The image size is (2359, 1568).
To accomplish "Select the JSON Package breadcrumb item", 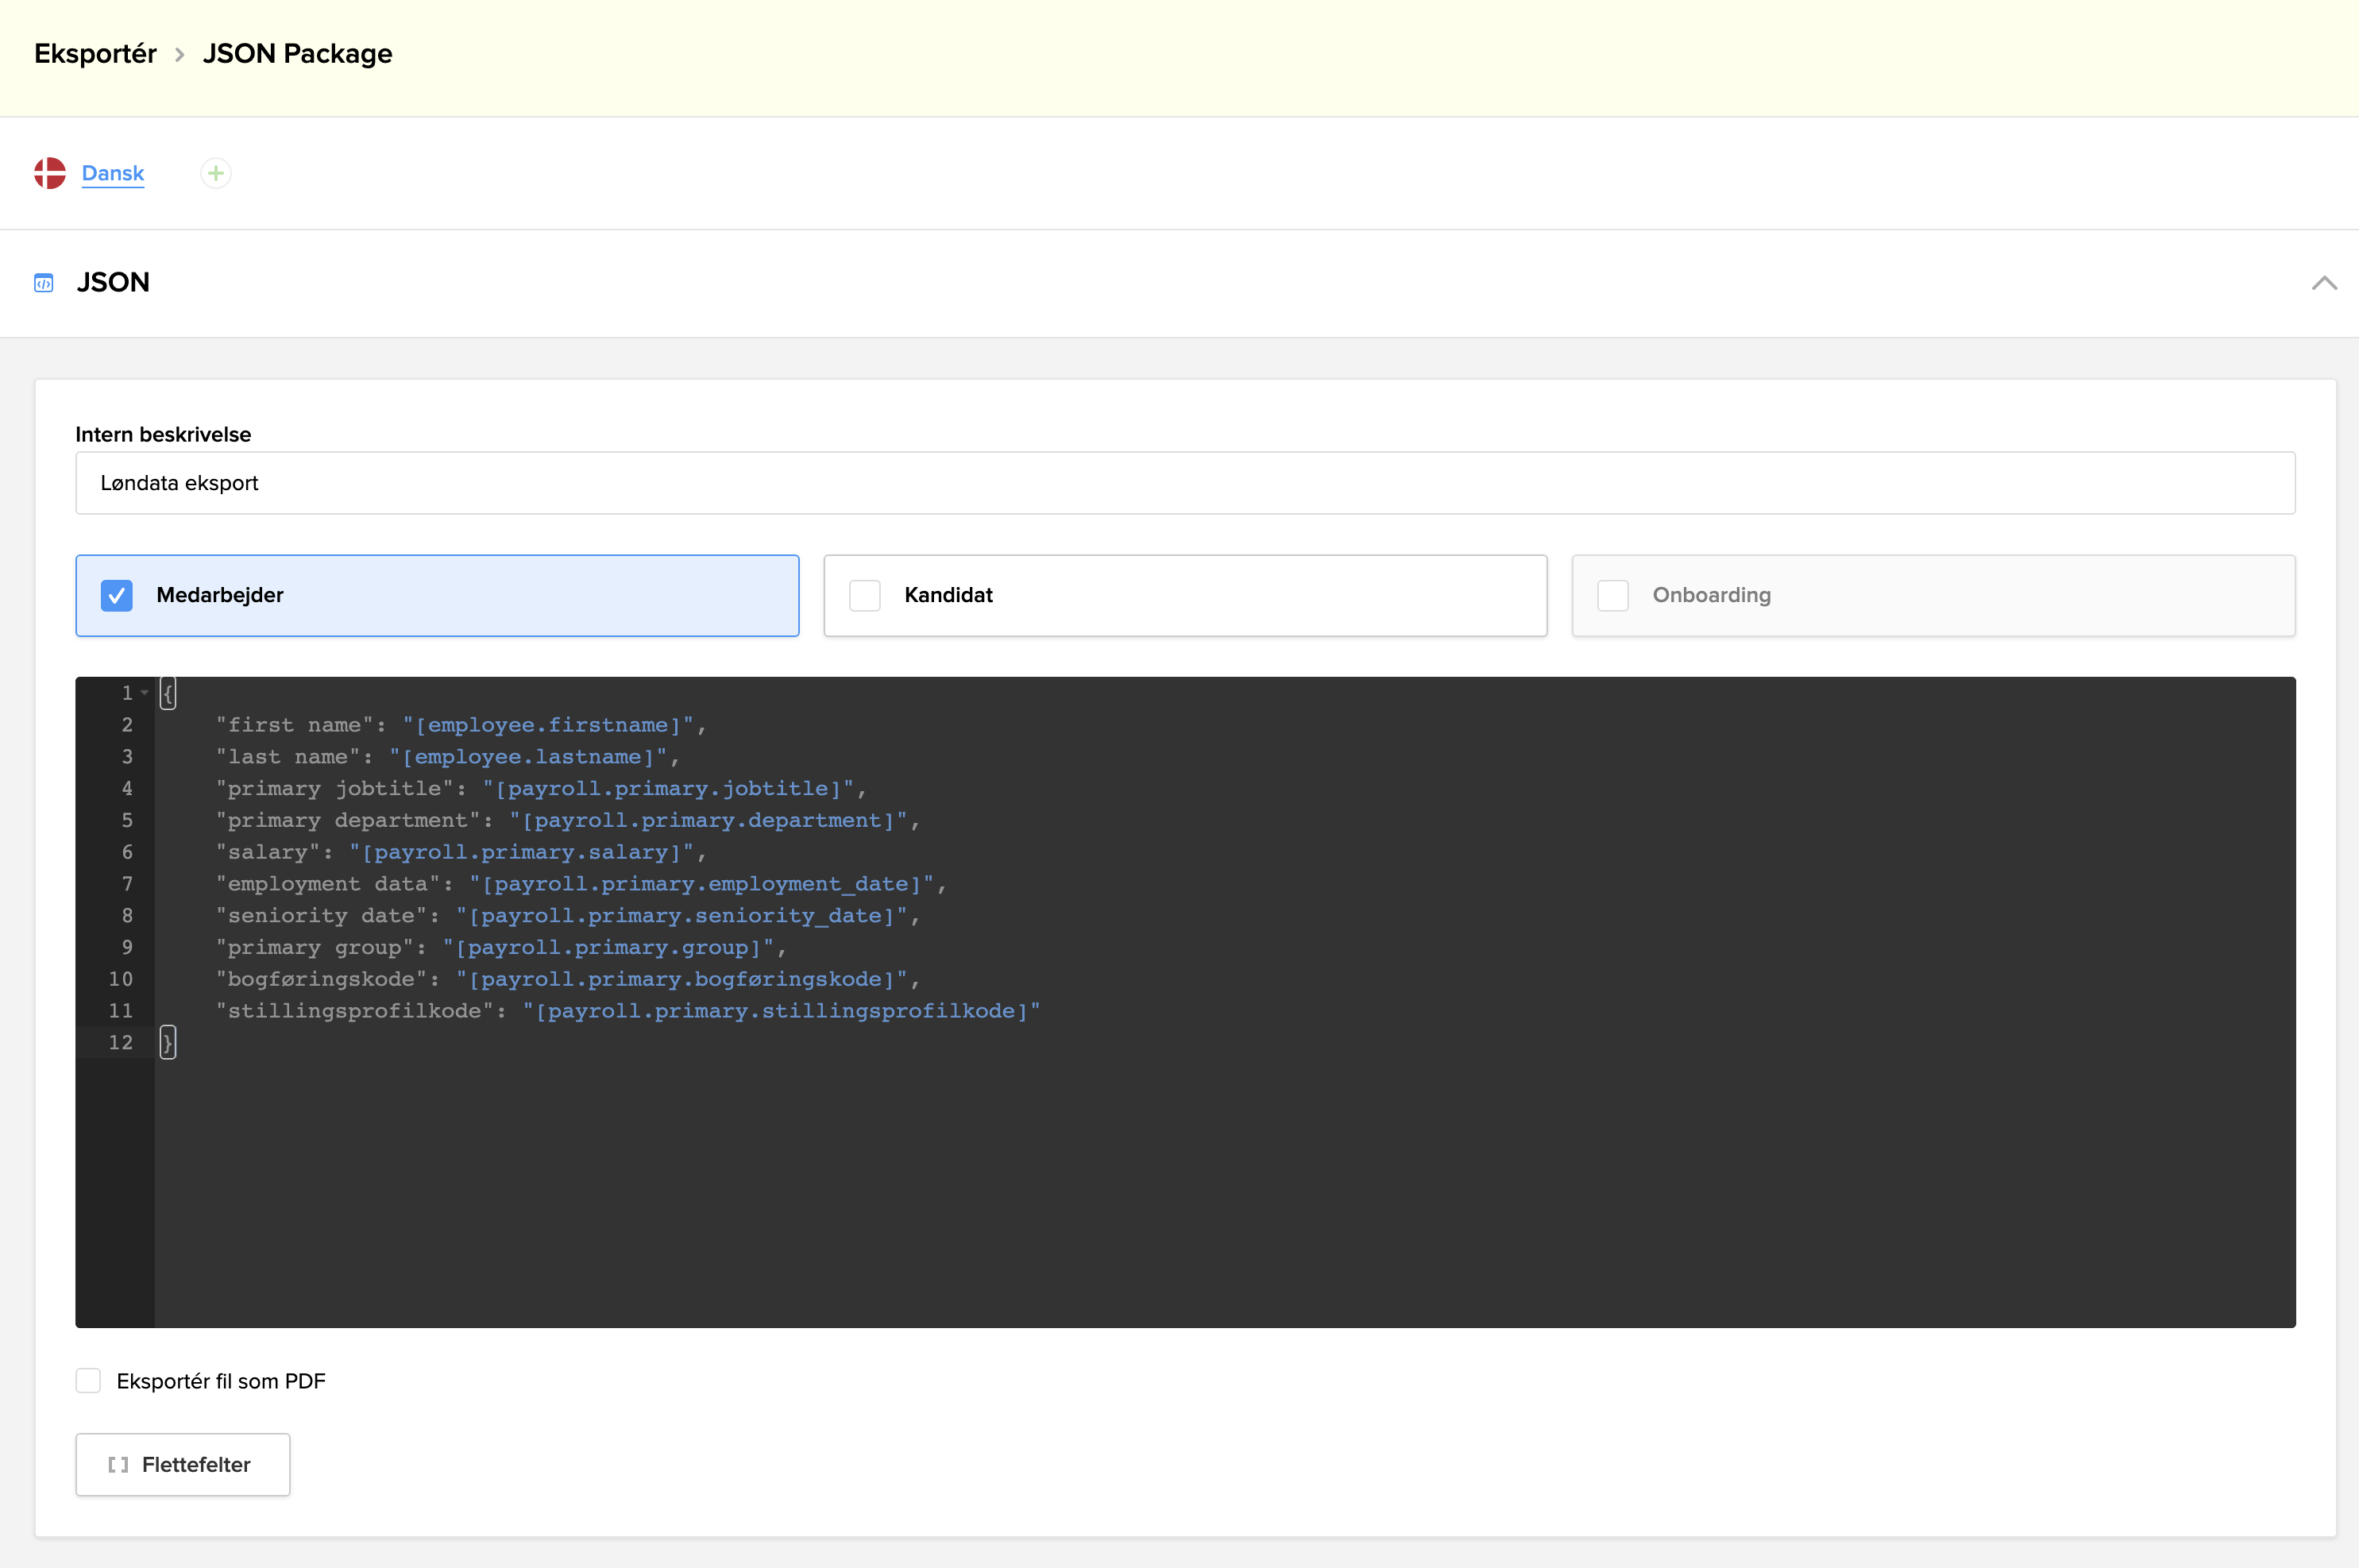I will point(297,53).
